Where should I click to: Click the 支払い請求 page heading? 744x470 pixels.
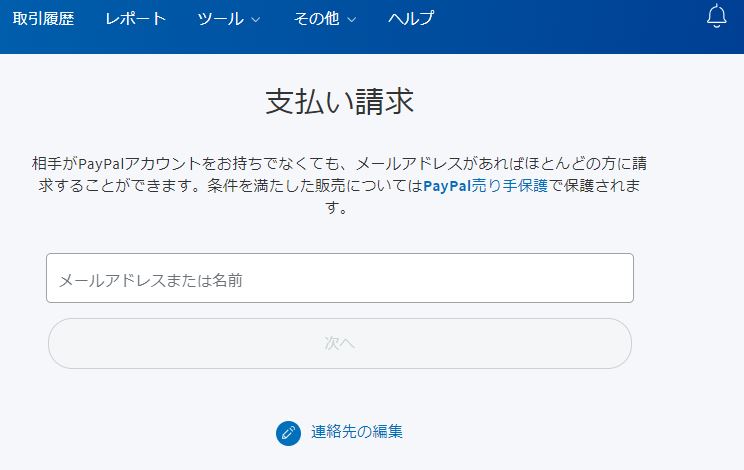(x=340, y=101)
